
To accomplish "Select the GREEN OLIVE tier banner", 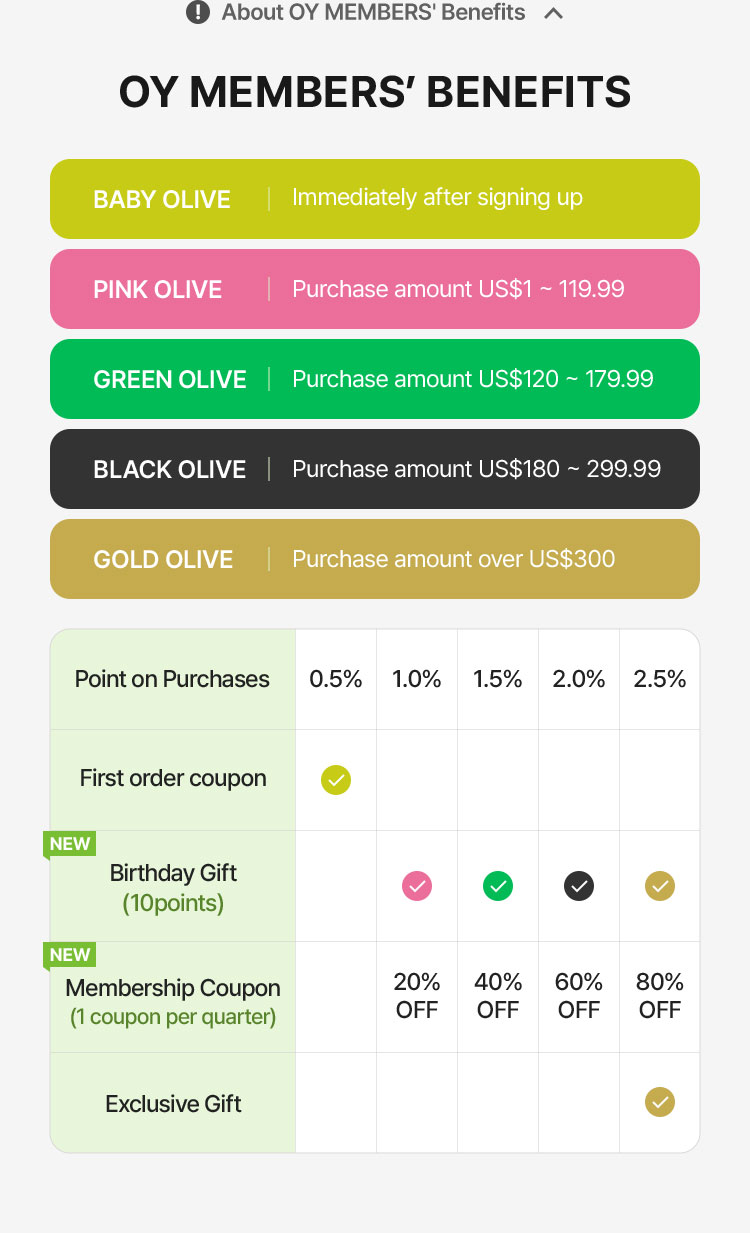I will coord(375,379).
